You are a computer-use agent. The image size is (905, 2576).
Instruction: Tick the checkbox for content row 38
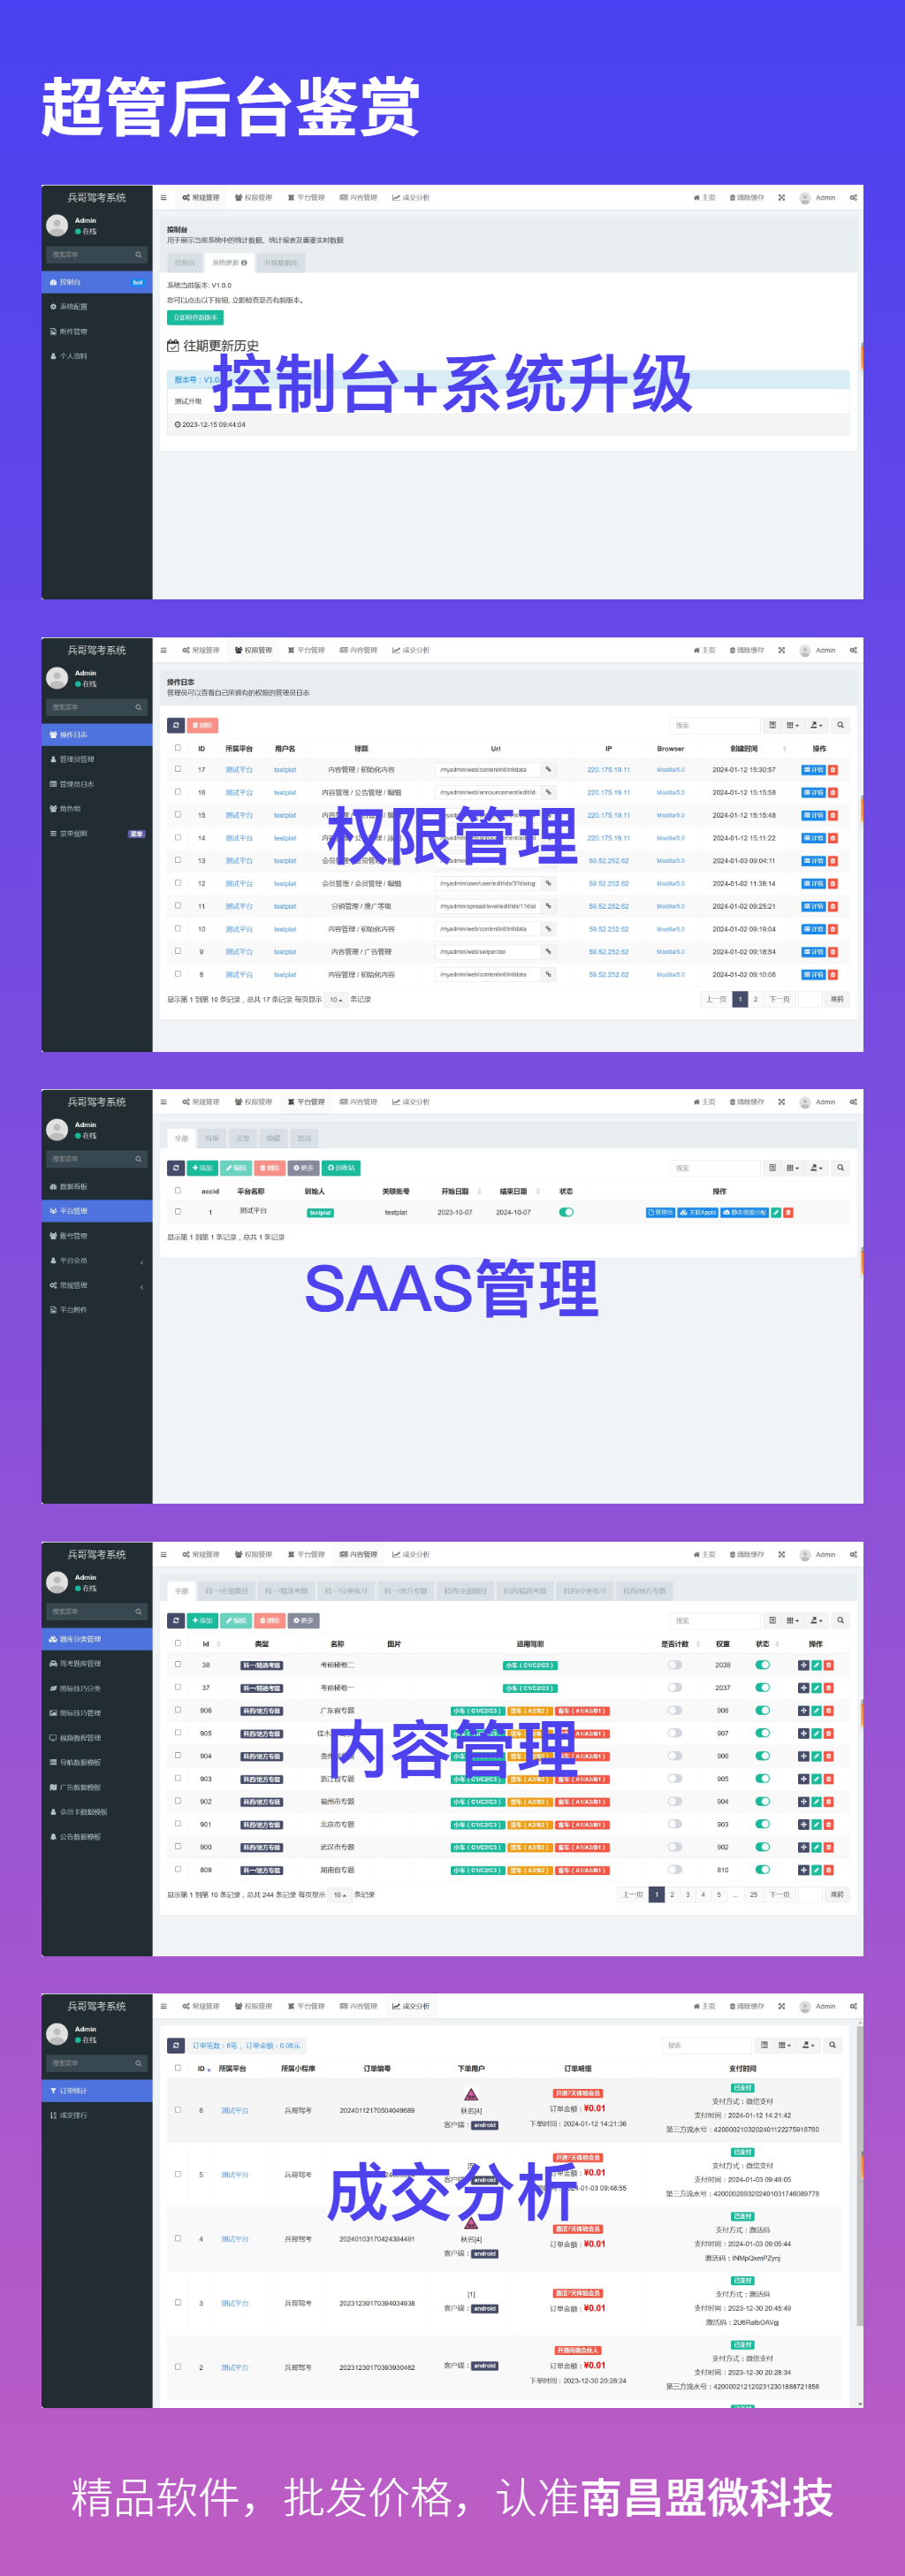pos(178,1664)
